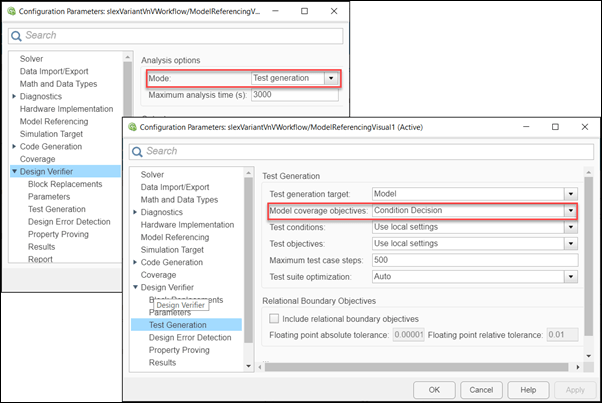Collapse Design Verifier node in front window tree
Screen dimensions: 602x403
click(x=135, y=287)
